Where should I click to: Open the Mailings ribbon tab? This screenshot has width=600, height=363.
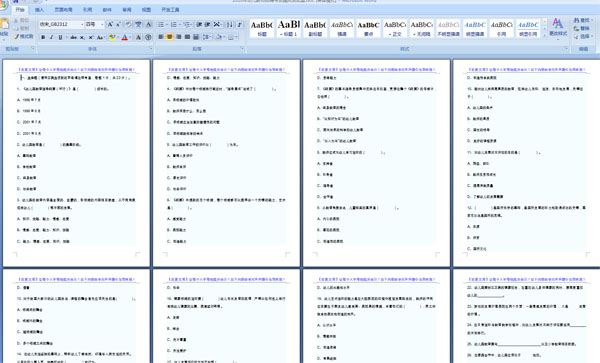click(x=107, y=10)
